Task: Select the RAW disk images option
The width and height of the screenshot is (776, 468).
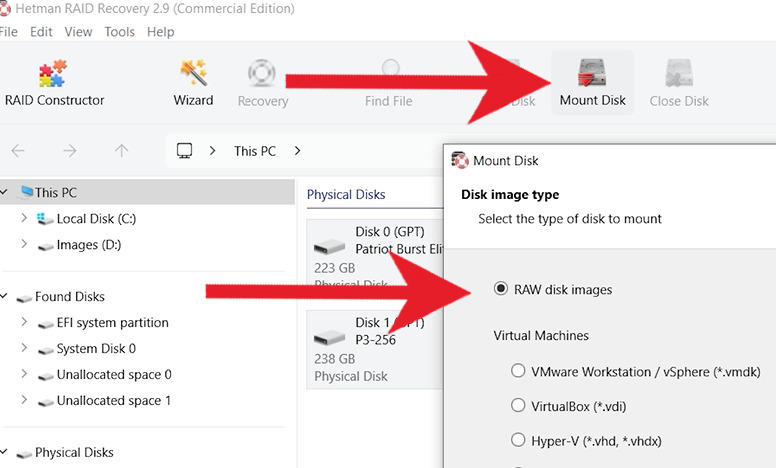Action: 501,288
